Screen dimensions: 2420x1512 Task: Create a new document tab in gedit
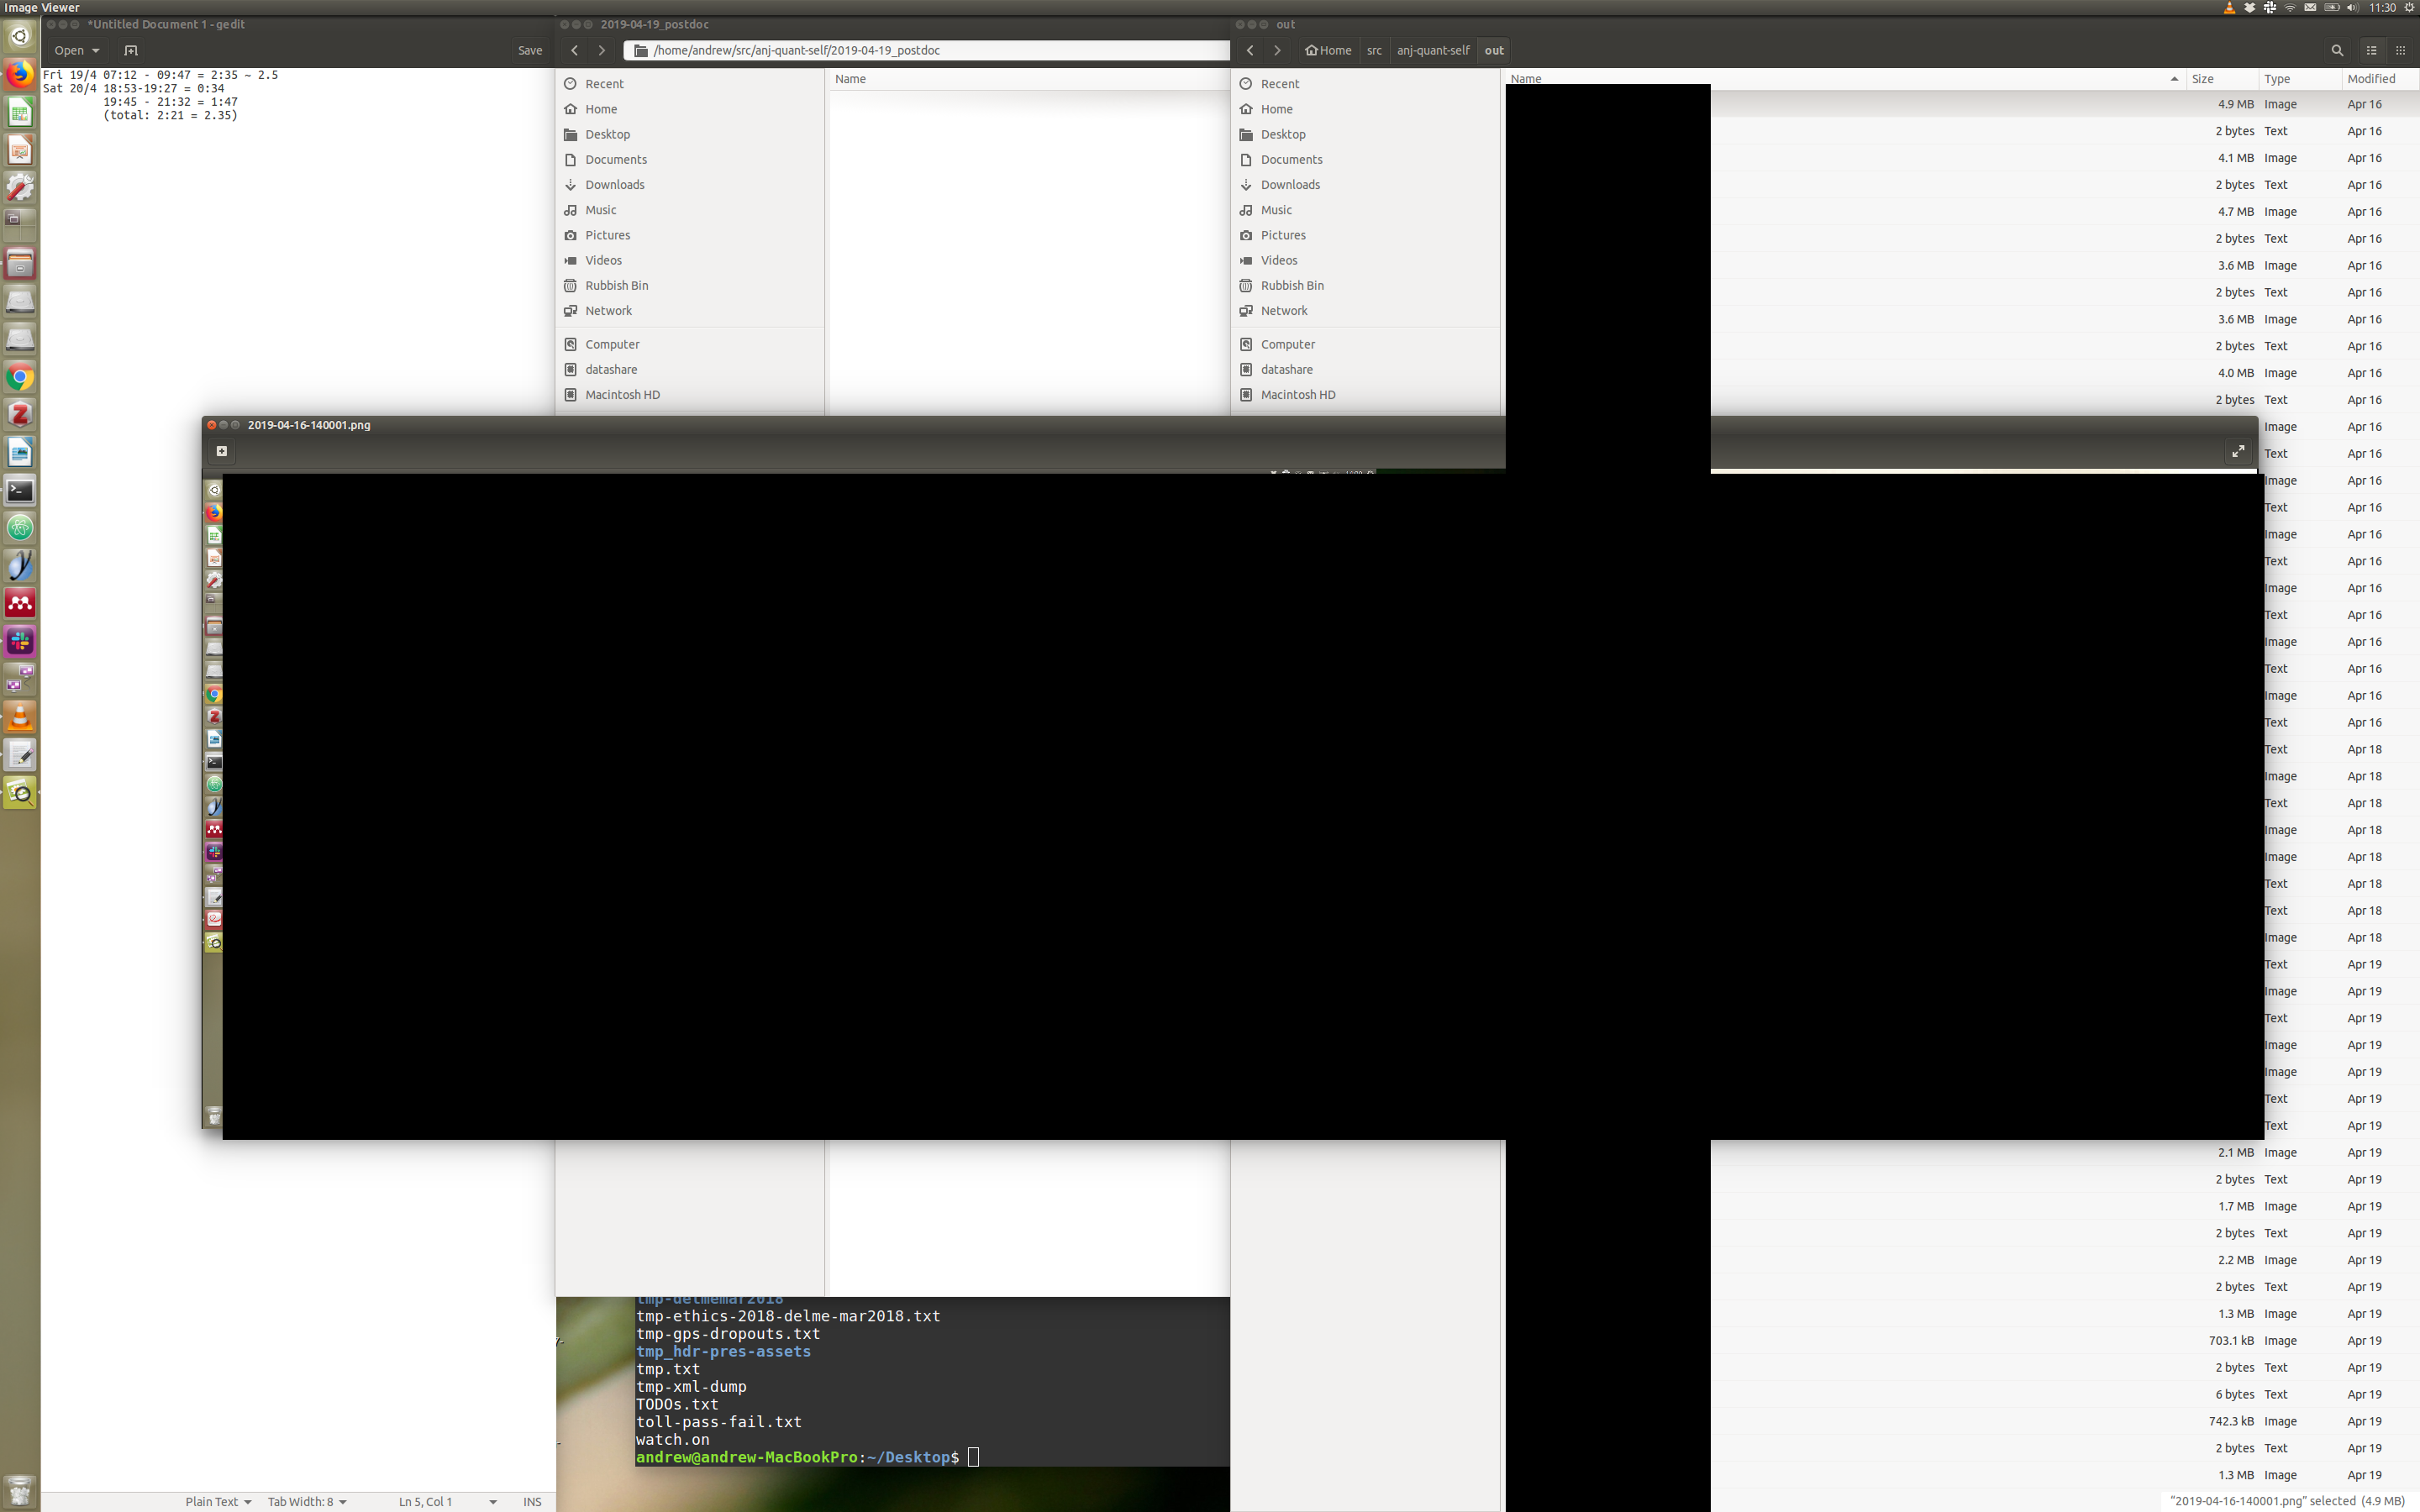click(130, 50)
